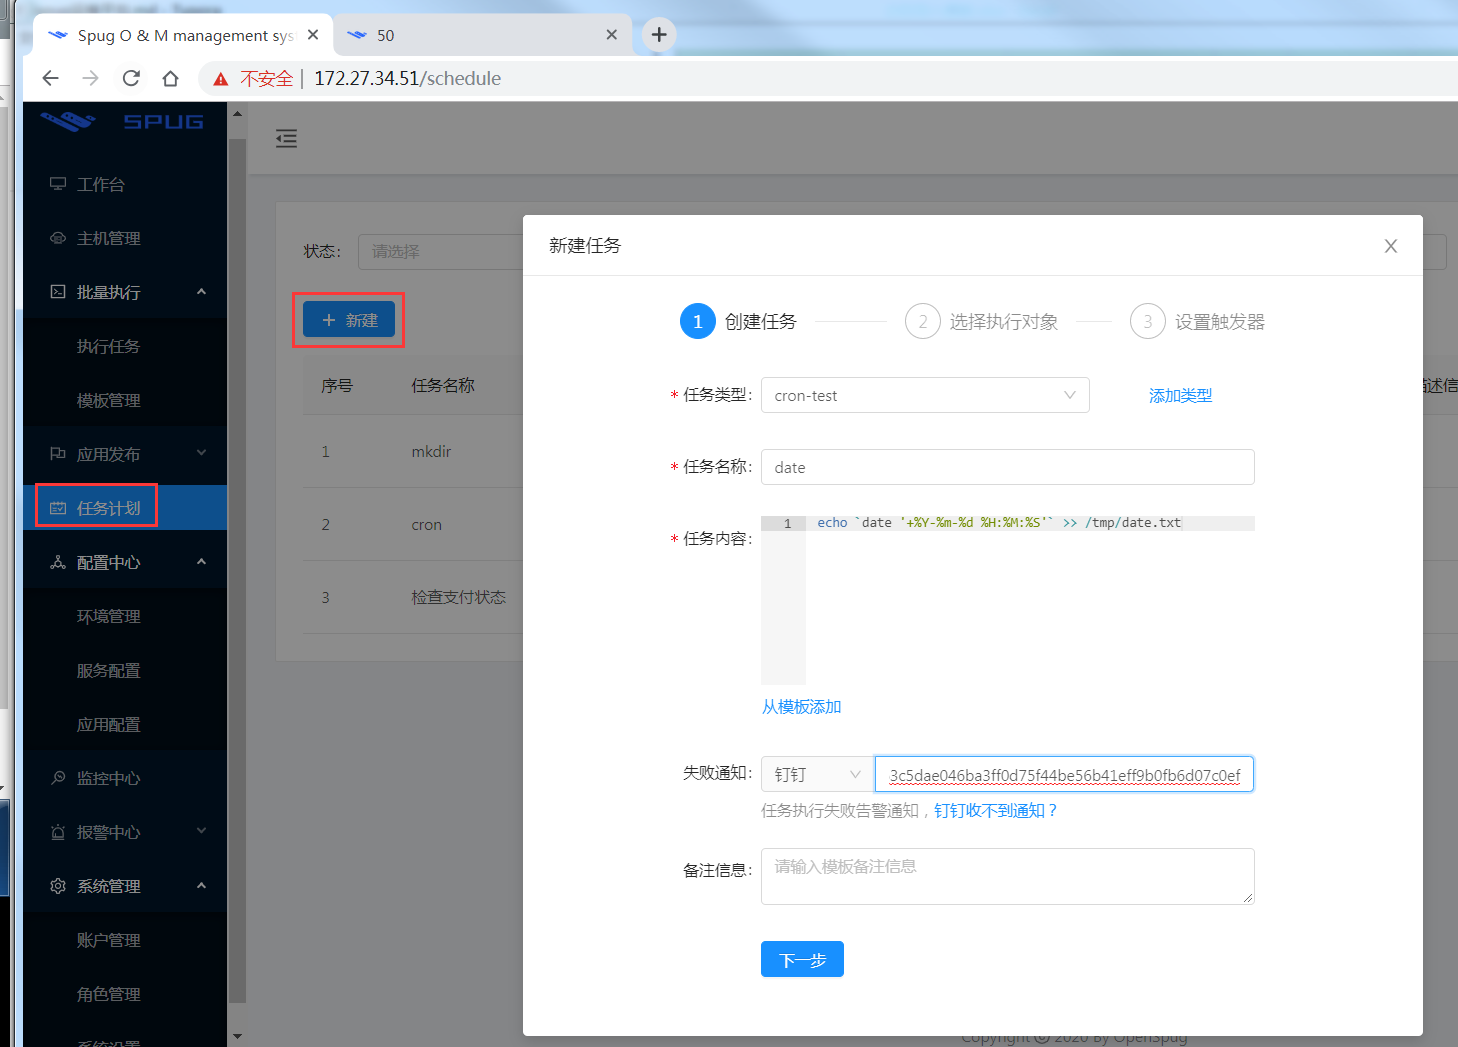Click the 添加类型 link
1458x1047 pixels.
pyautogui.click(x=1180, y=395)
